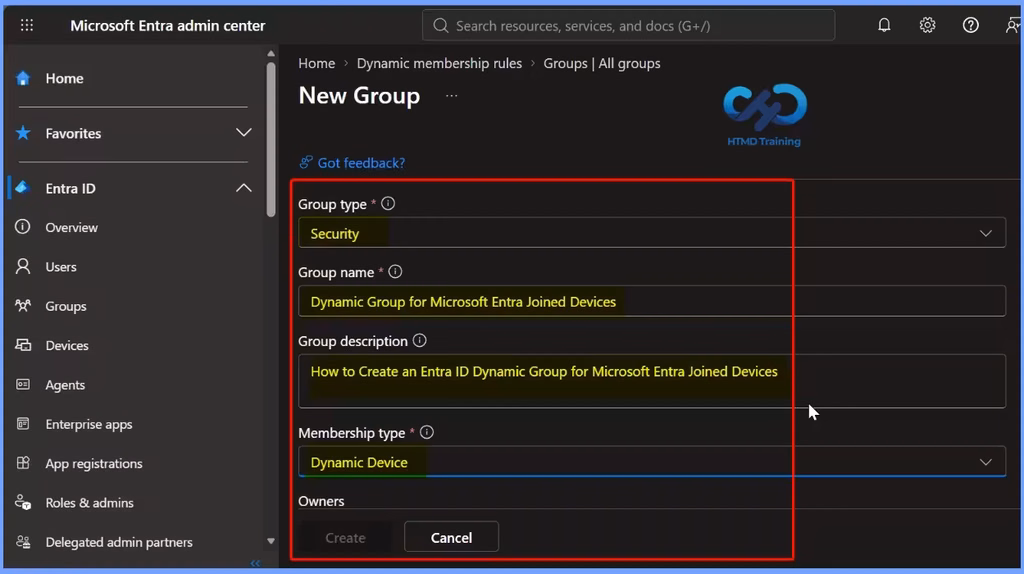Click the Group description info icon

419,341
